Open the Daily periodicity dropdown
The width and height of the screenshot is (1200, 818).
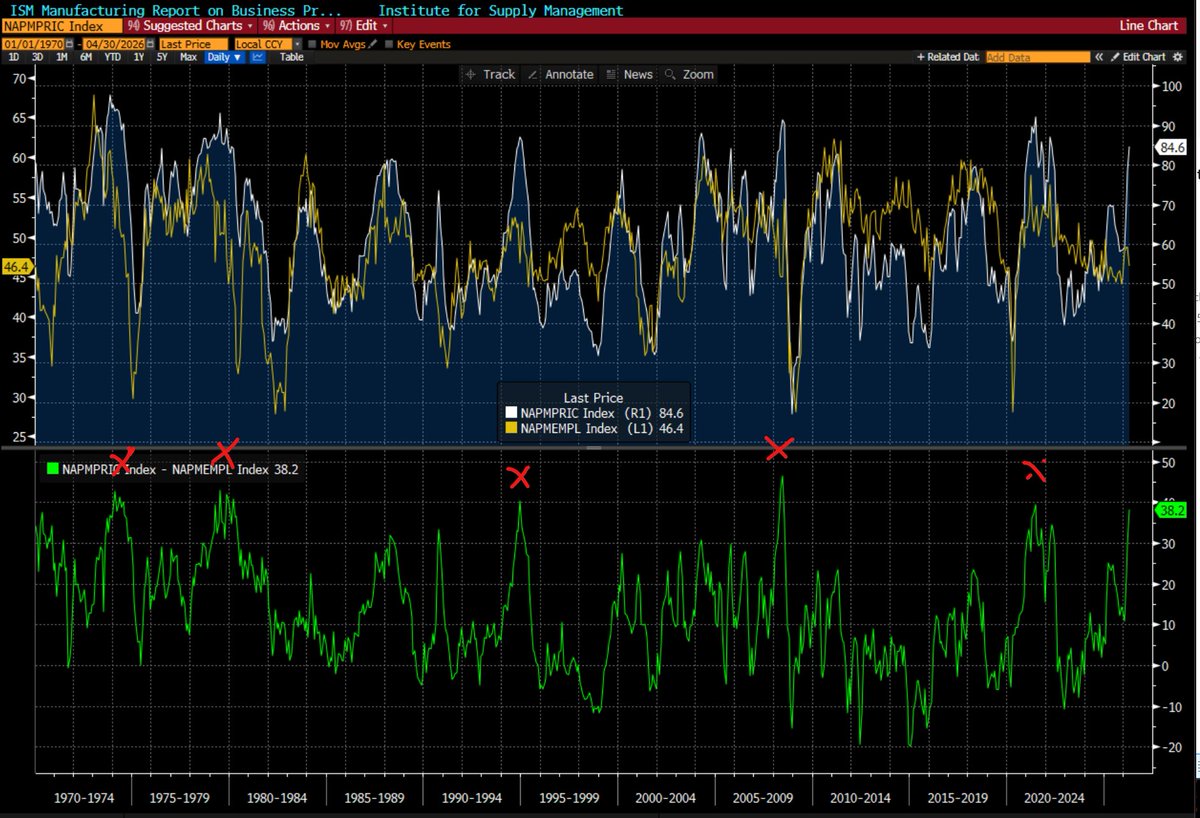click(224, 57)
